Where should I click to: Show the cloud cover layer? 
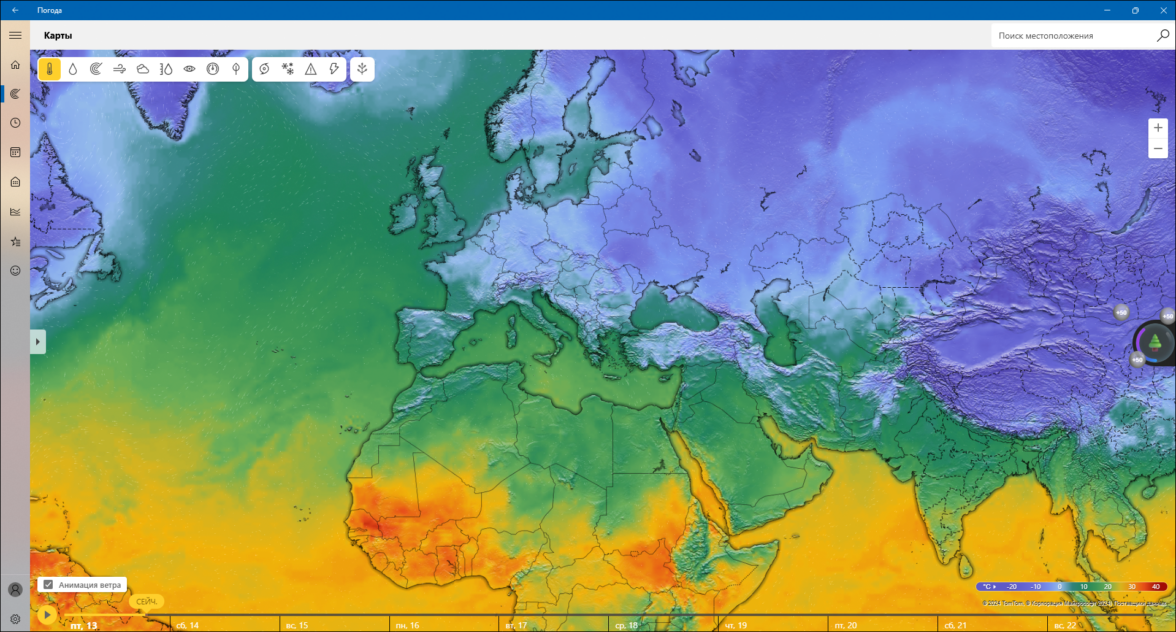tap(142, 69)
